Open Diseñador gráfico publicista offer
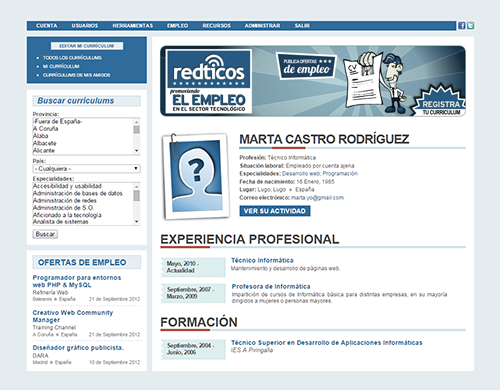The height and width of the screenshot is (390, 500). [x=78, y=348]
